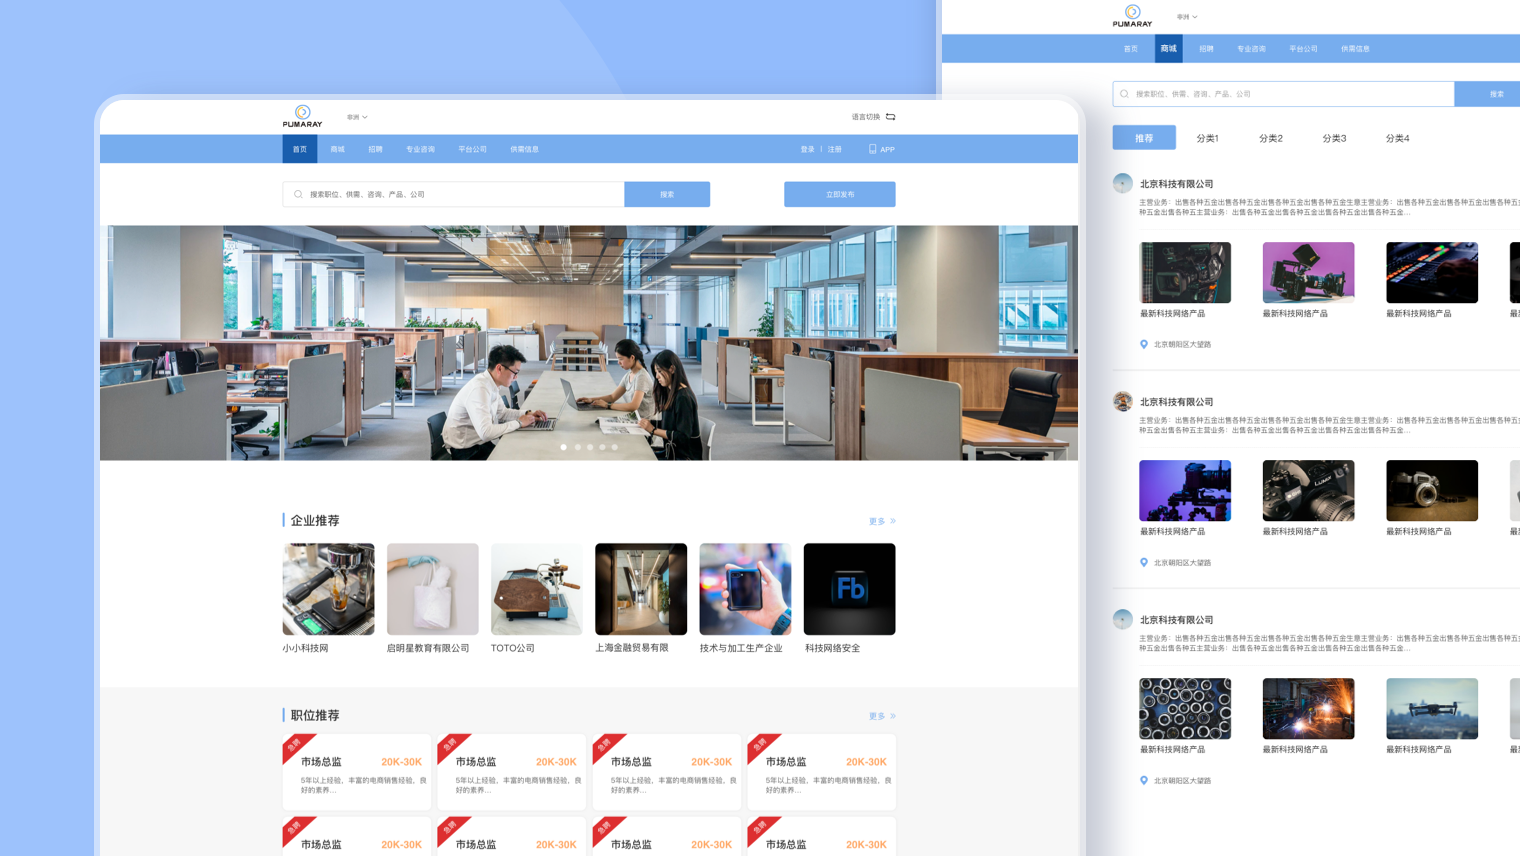The image size is (1520, 856).
Task: Click the 更多 arrow for 职位推荐
Action: [892, 716]
